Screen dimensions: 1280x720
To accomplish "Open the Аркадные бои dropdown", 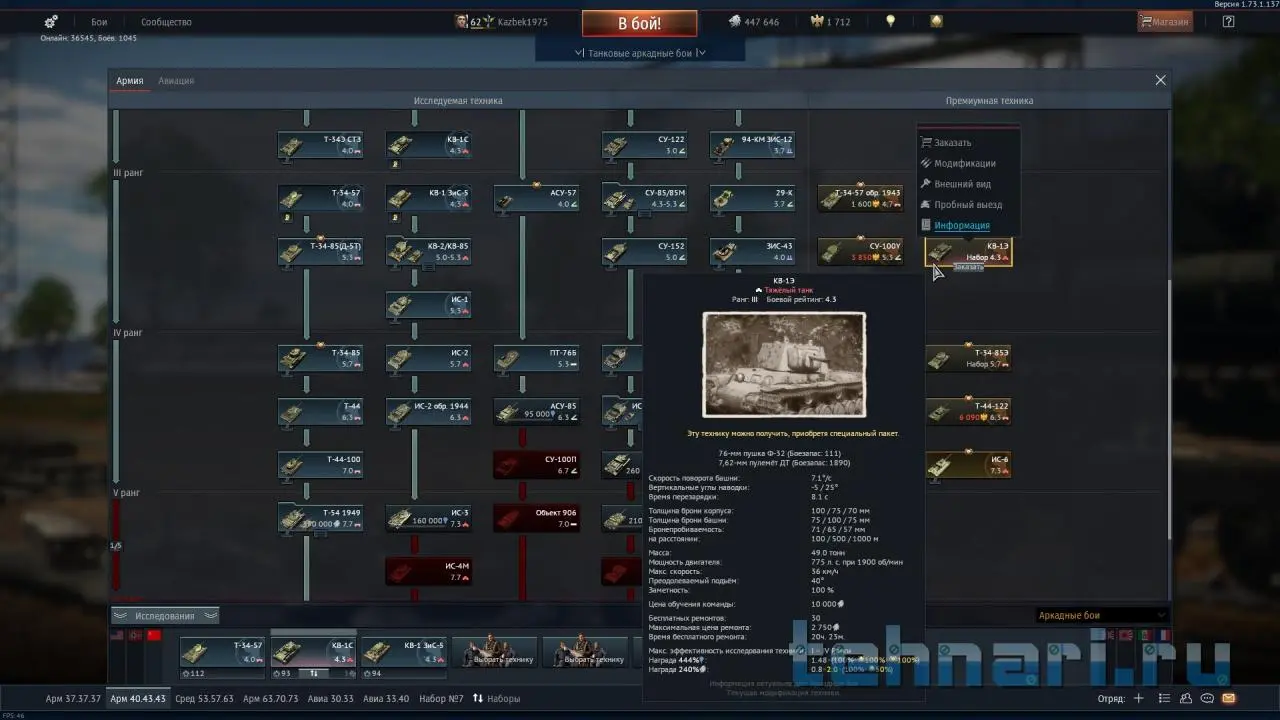I will (x=1101, y=615).
